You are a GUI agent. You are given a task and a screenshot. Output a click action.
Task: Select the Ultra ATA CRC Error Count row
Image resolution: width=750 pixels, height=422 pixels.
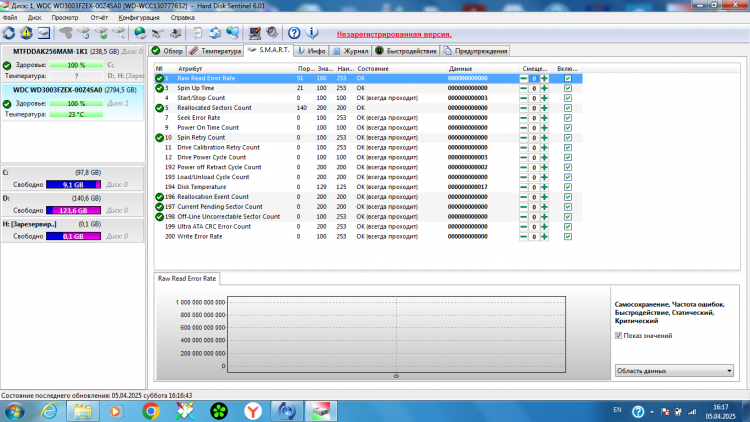pos(368,227)
